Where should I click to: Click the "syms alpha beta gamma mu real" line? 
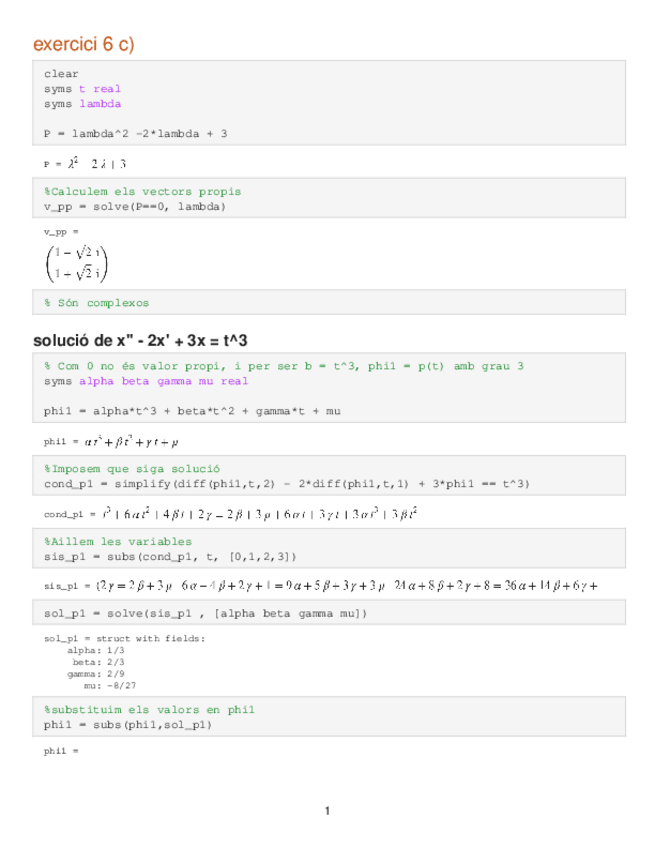(x=146, y=381)
